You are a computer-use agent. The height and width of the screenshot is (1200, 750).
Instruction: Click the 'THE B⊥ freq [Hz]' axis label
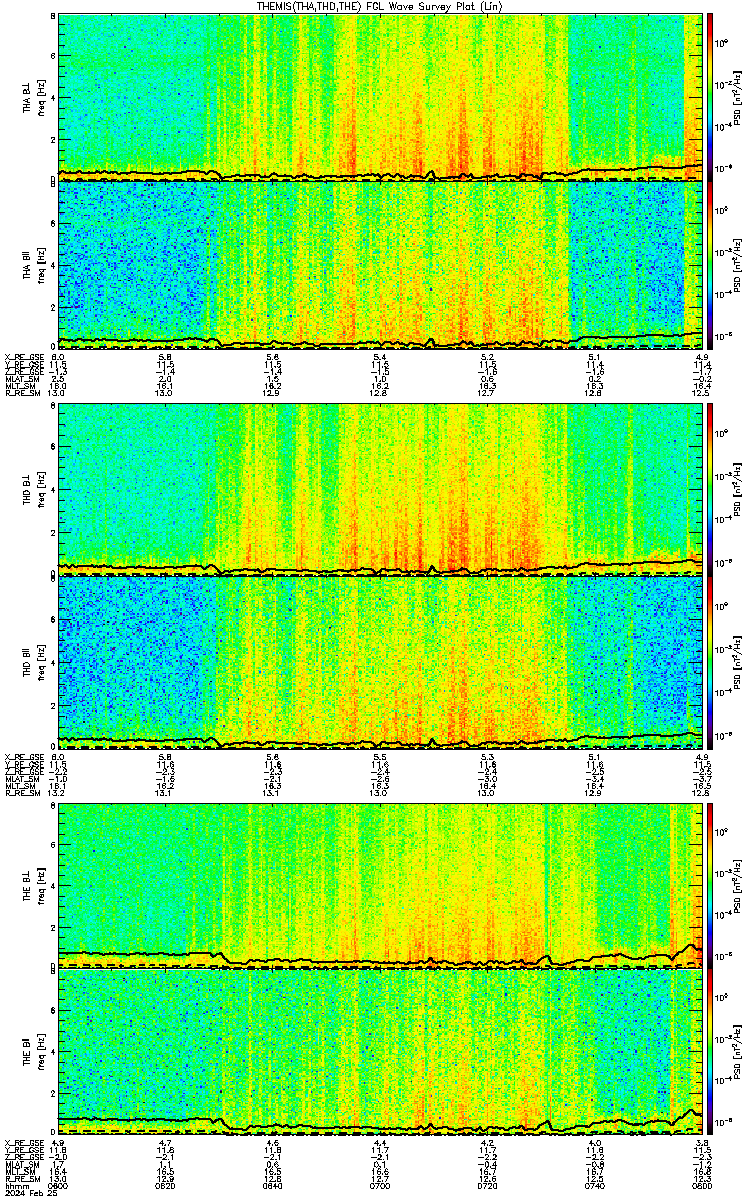tap(33, 885)
